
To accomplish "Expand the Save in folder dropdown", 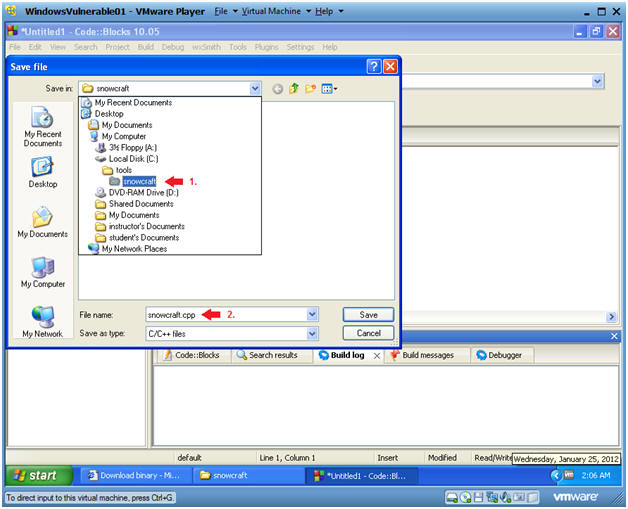I will point(255,89).
